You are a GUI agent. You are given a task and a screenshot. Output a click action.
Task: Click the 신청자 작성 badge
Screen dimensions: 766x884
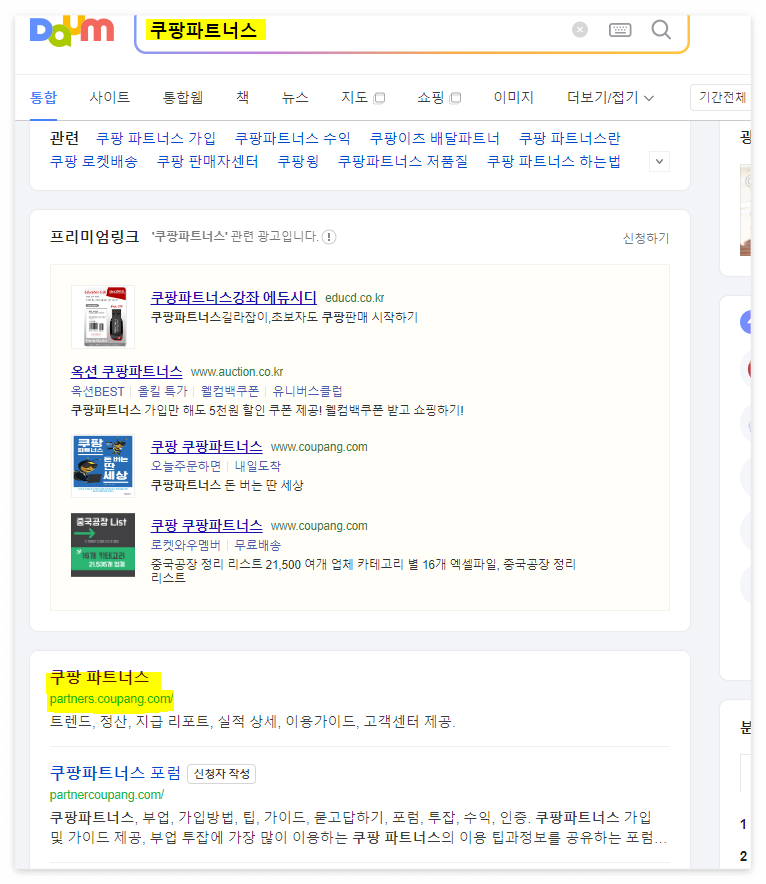[222, 774]
